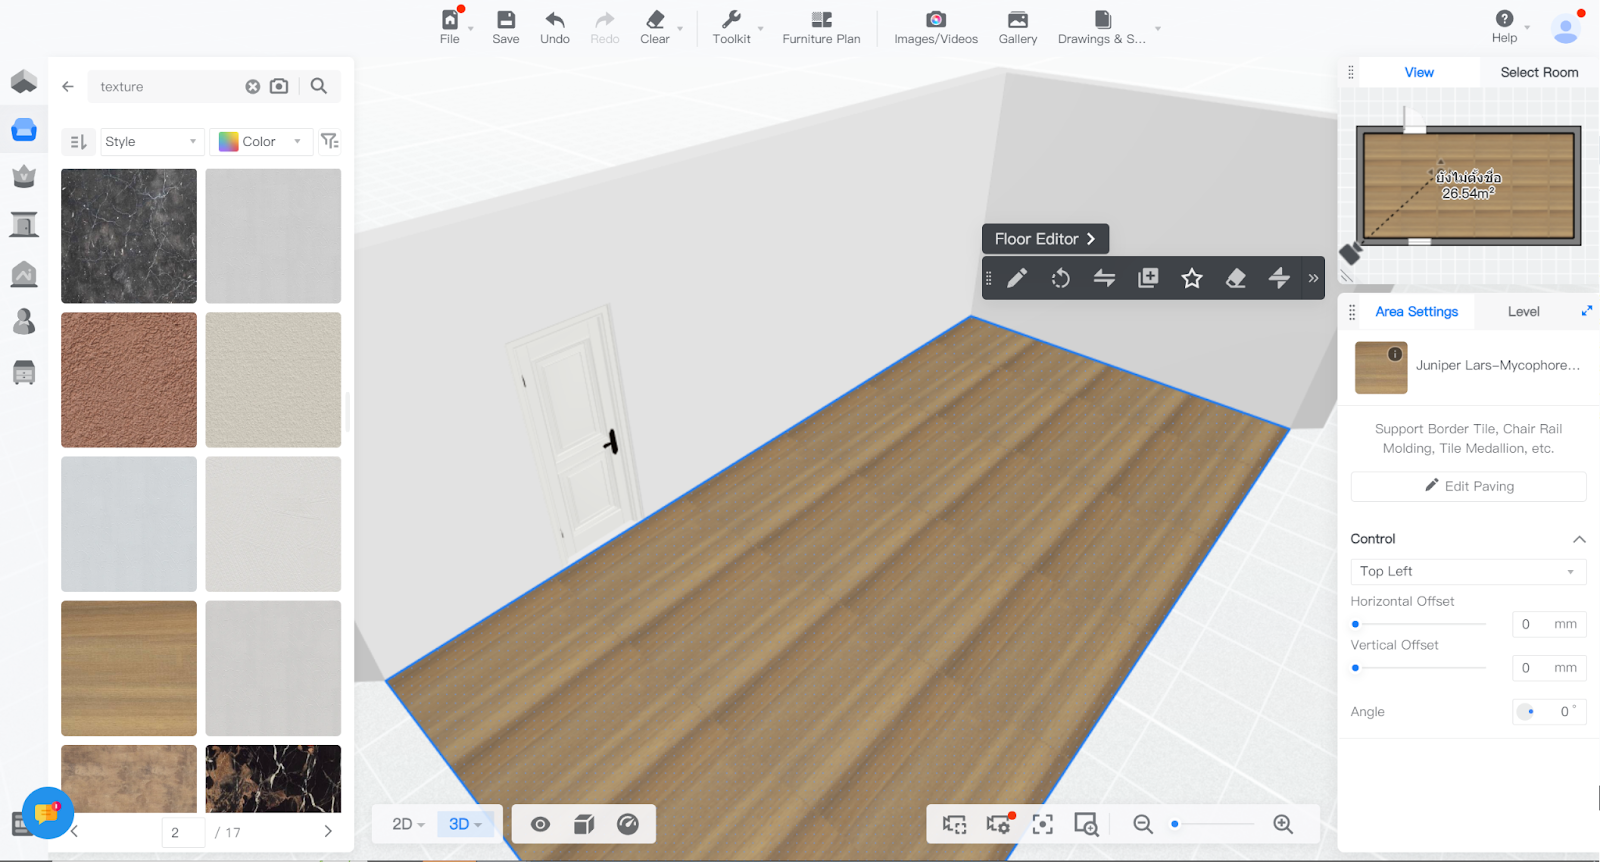This screenshot has height=862, width=1600.
Task: Click the zoom in magnifier icon
Action: click(1283, 824)
